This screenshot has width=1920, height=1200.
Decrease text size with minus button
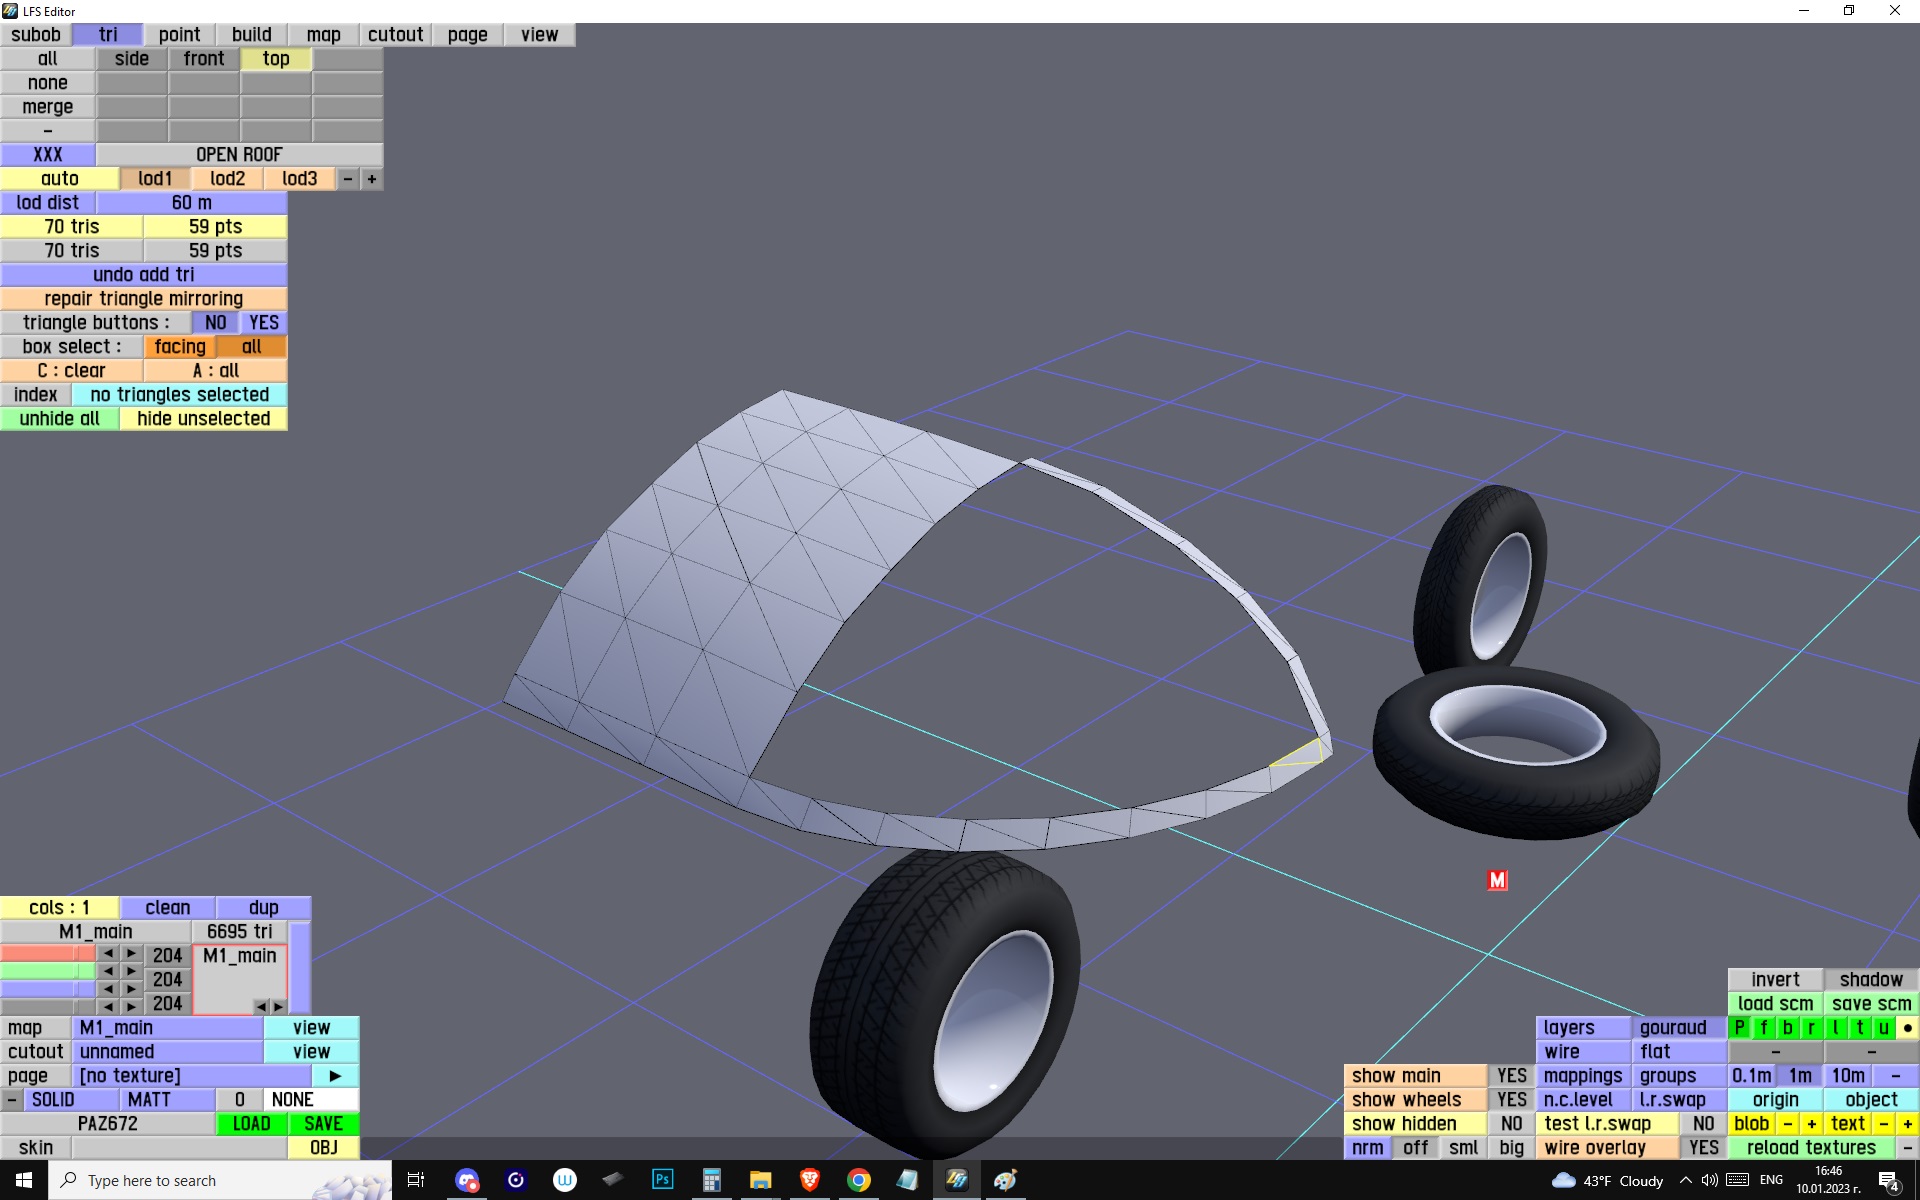click(x=1884, y=1124)
